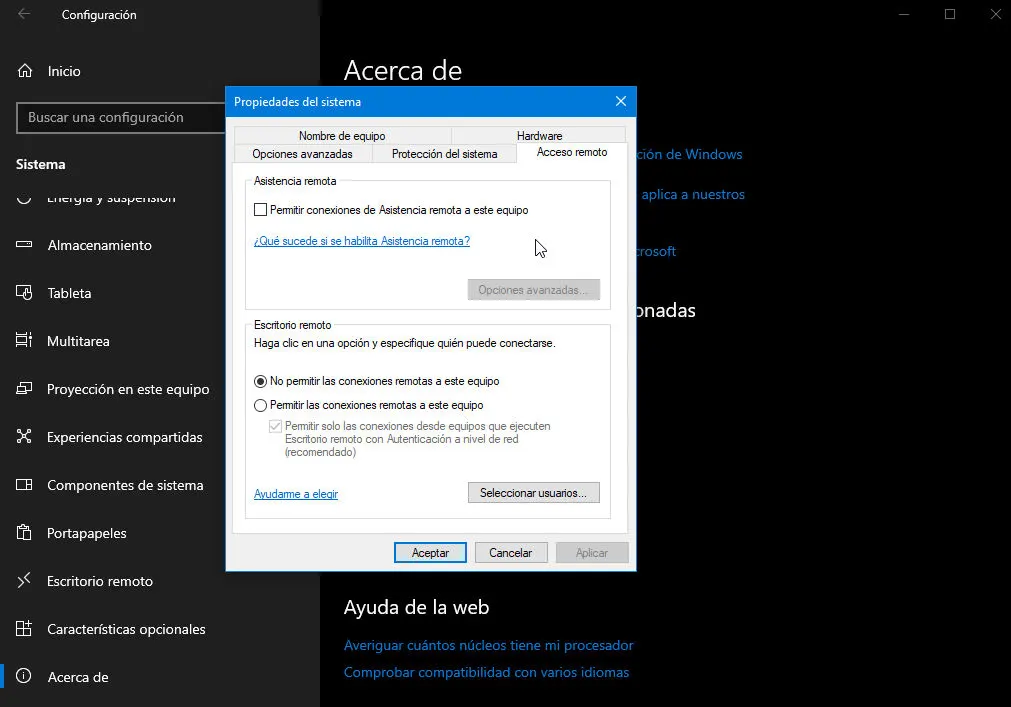Click the Almacenamiento storage icon
Viewport: 1011px width, 707px height.
click(x=24, y=245)
